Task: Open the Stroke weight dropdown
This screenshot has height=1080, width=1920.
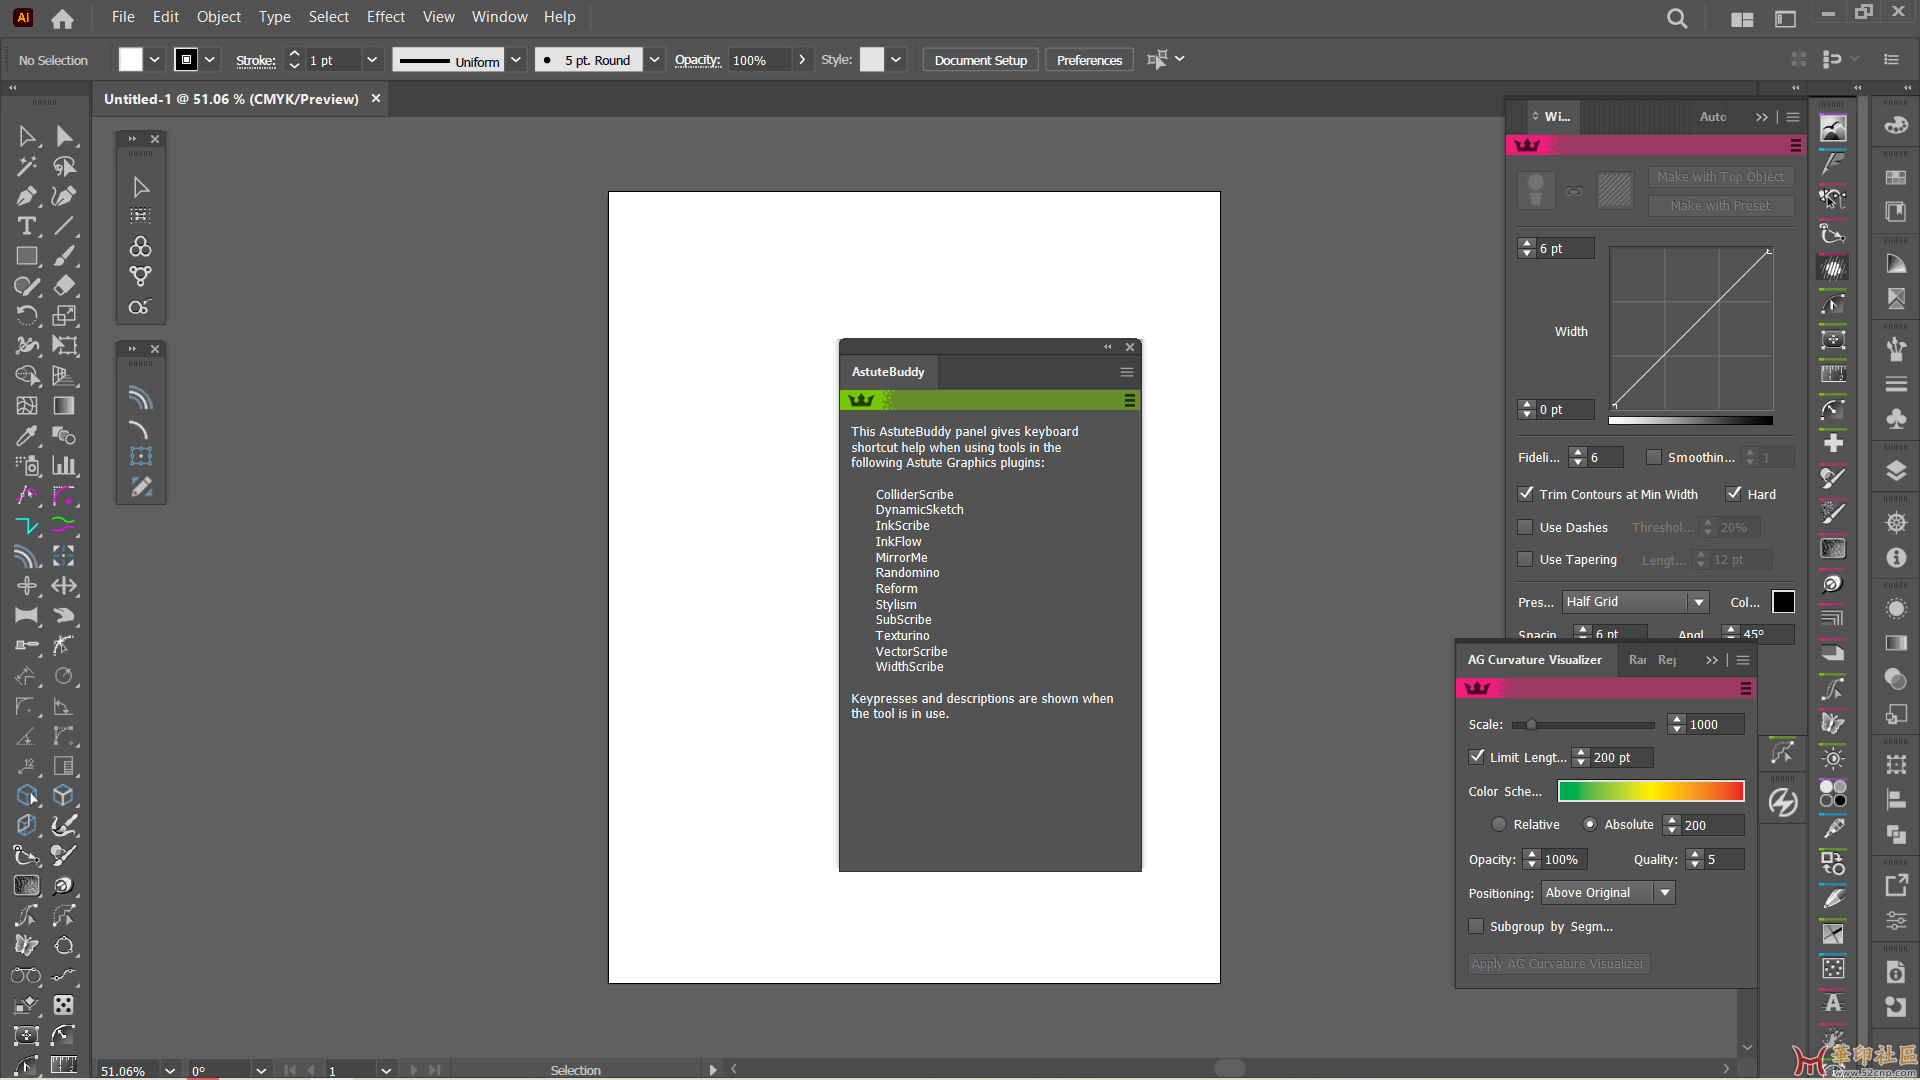Action: click(372, 60)
